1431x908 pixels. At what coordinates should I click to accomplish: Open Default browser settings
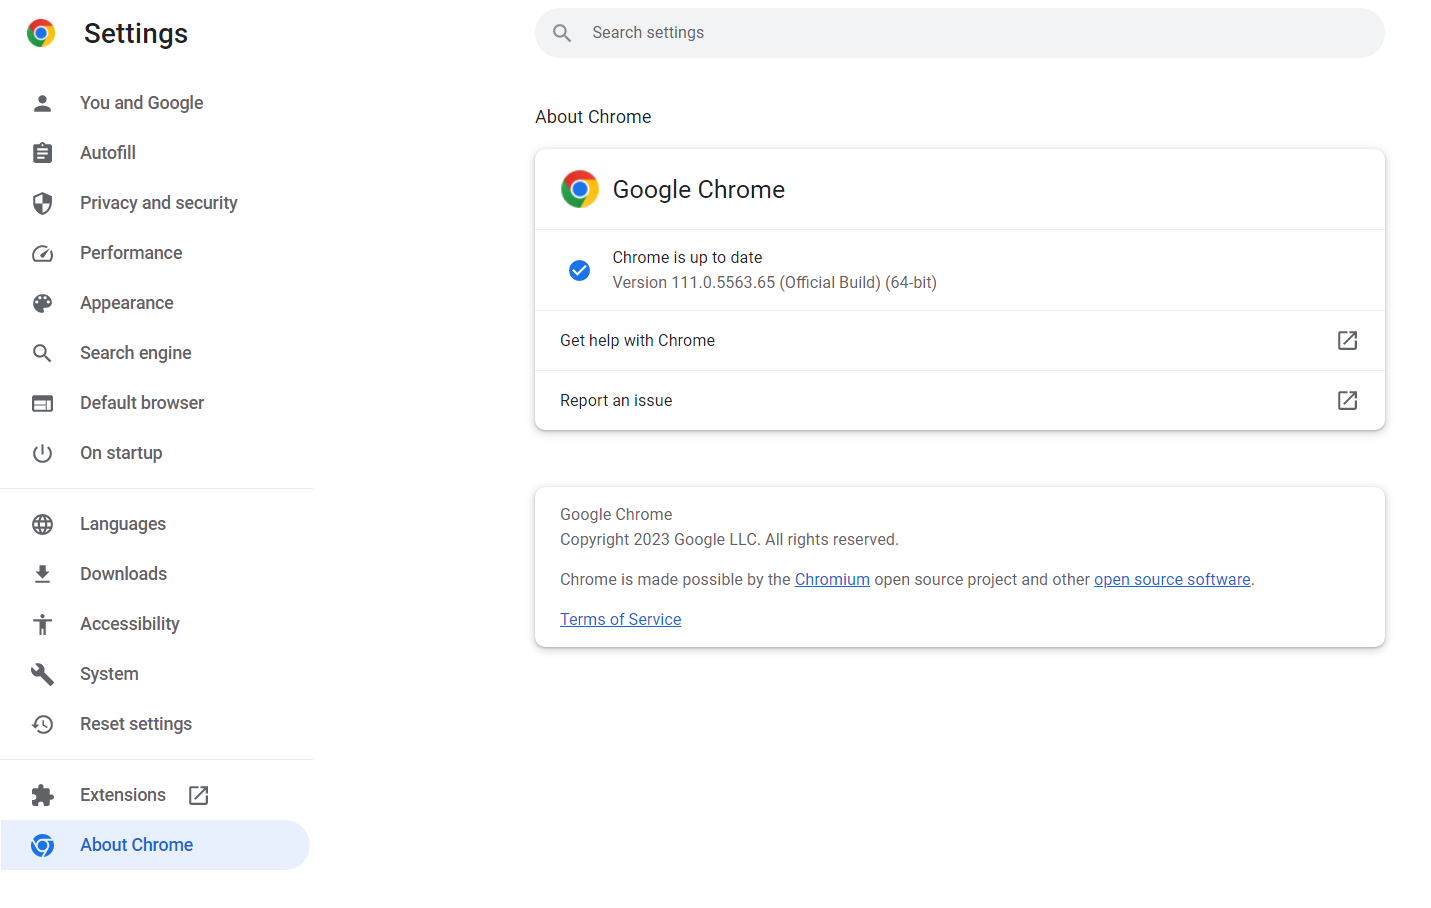(x=142, y=403)
